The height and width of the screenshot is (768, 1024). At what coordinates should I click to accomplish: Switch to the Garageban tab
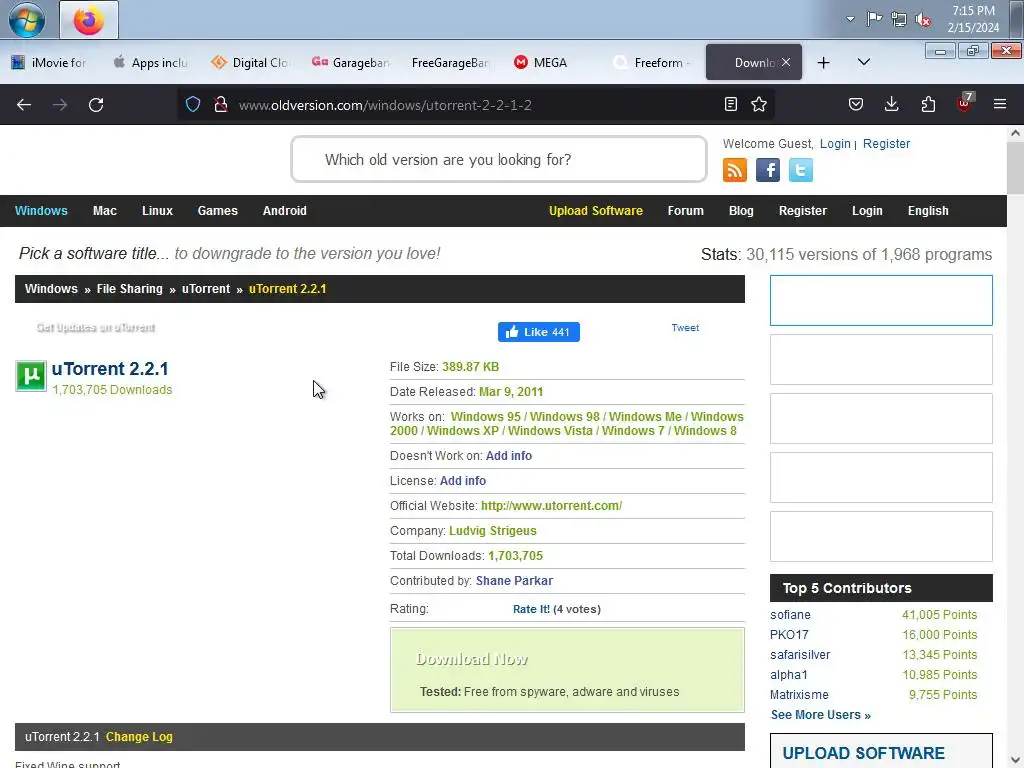[x=350, y=63]
